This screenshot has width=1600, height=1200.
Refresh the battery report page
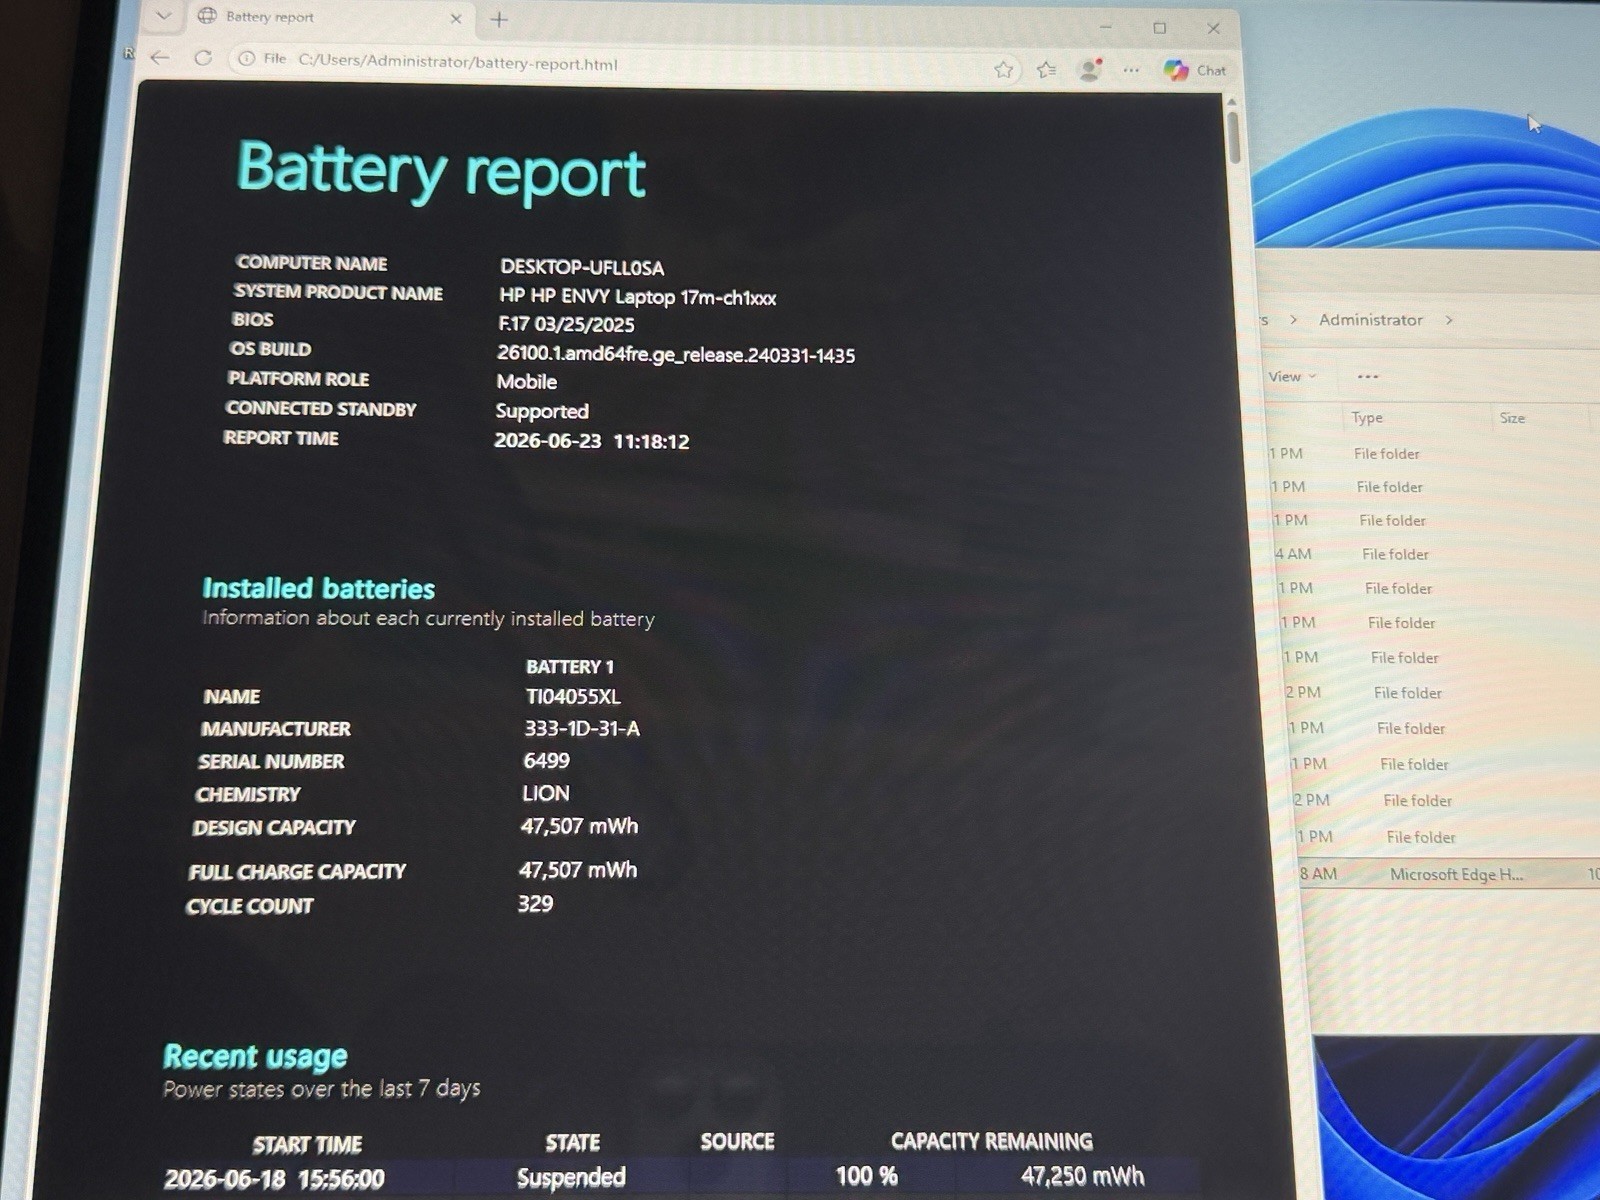tap(203, 58)
